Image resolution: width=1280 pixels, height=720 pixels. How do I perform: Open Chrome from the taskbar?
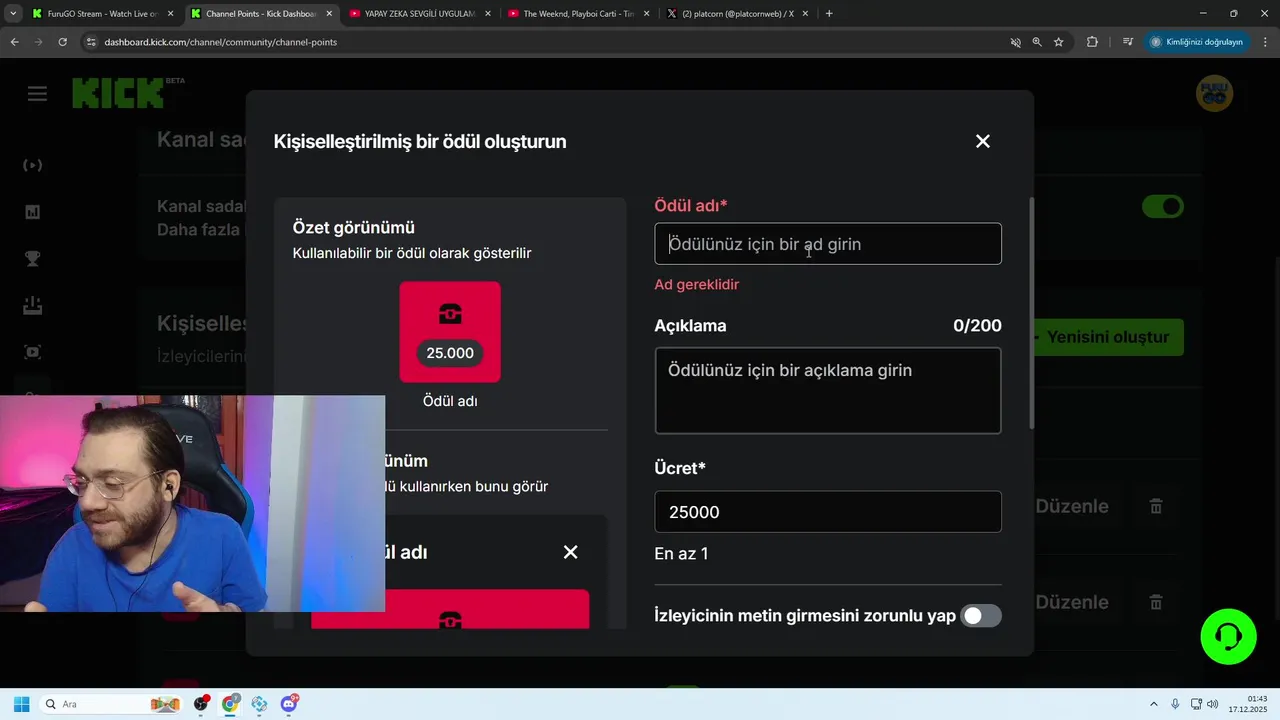click(x=230, y=704)
